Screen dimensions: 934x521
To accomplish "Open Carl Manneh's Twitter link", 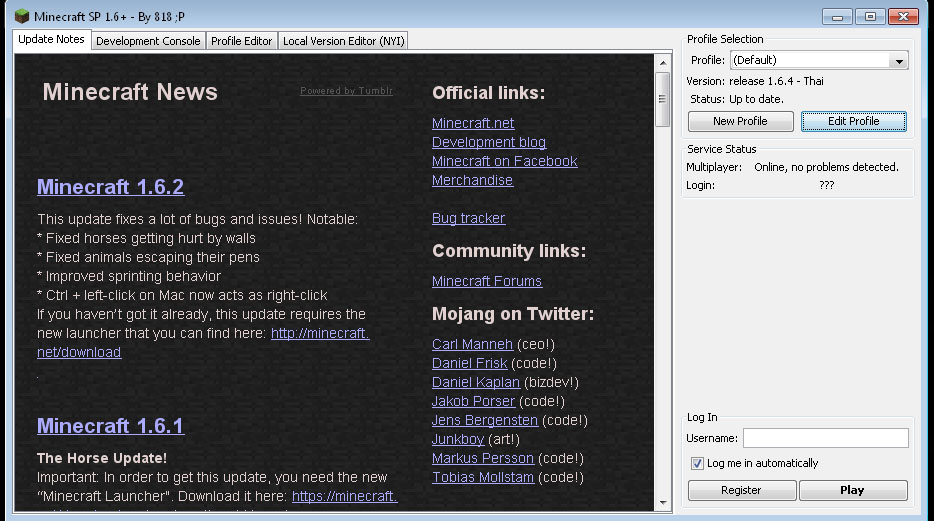I will [472, 344].
